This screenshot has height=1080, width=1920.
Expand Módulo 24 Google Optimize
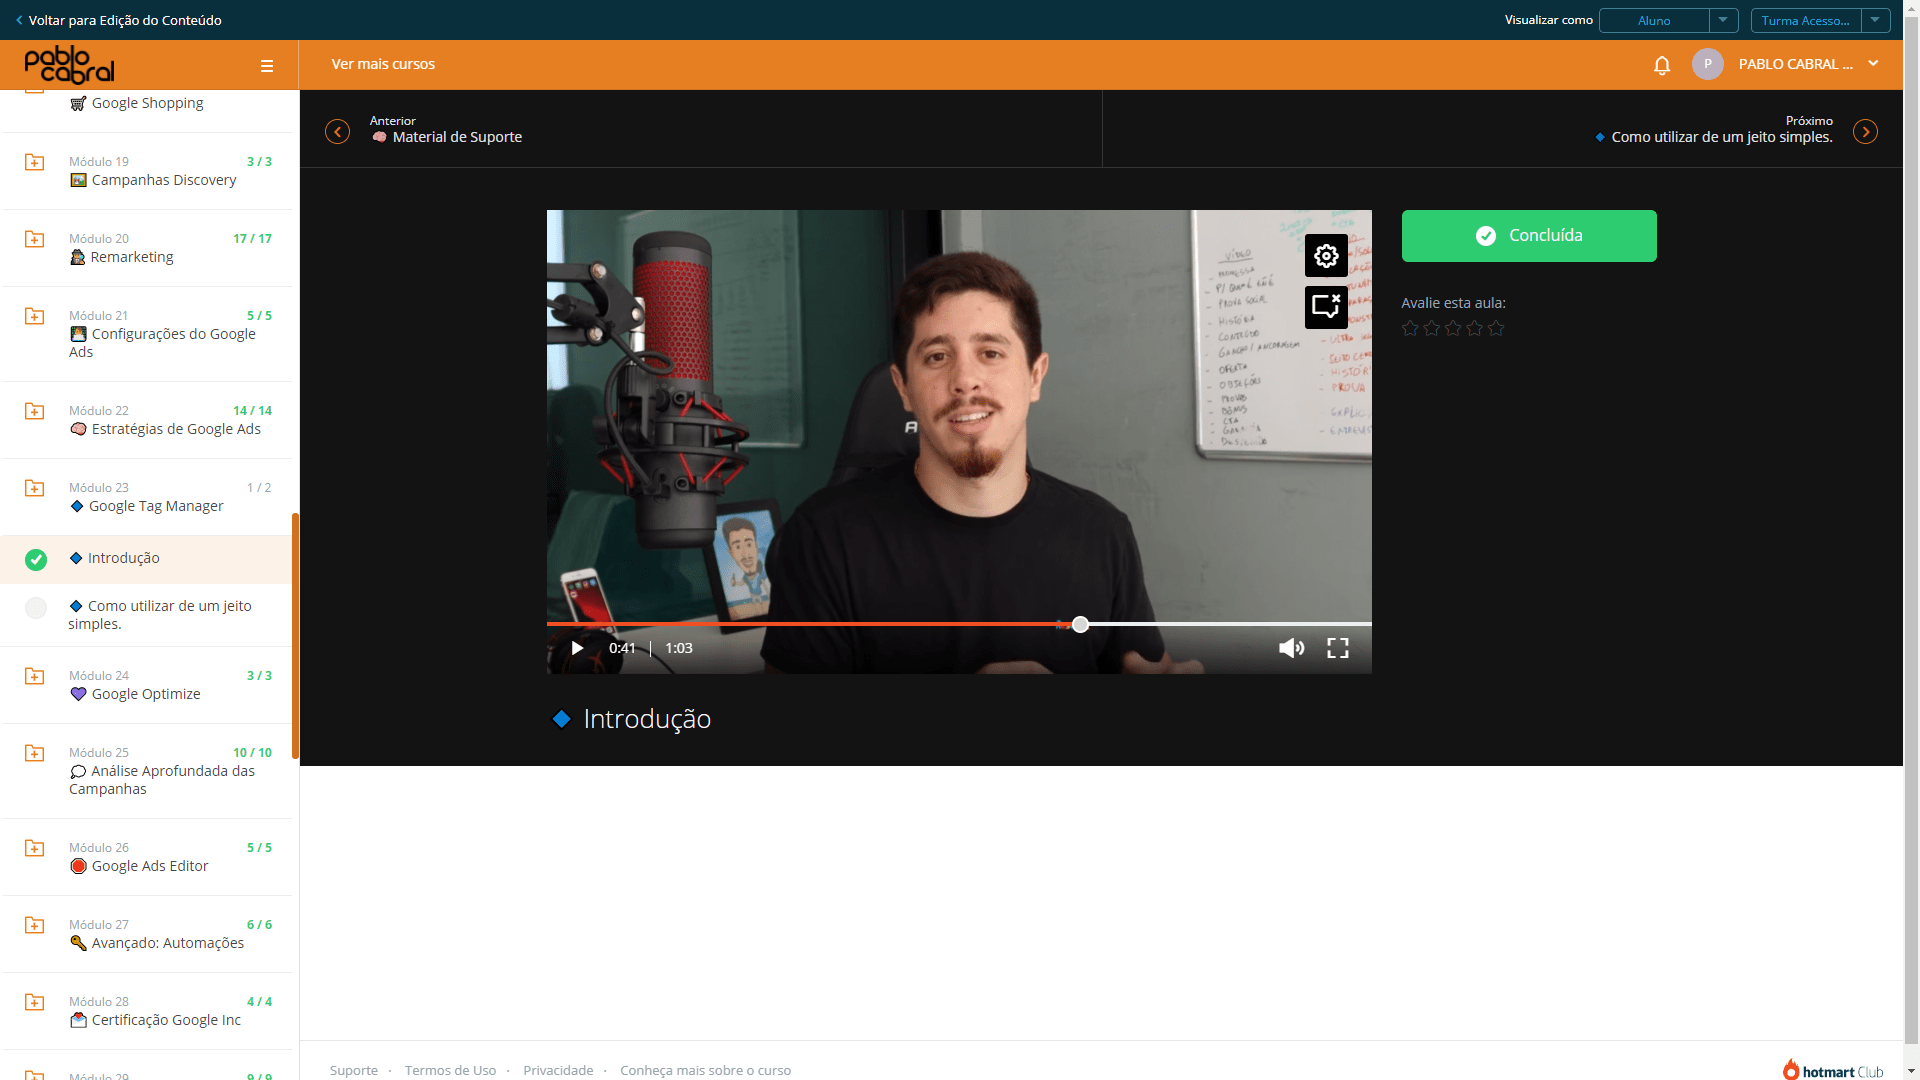[x=148, y=685]
